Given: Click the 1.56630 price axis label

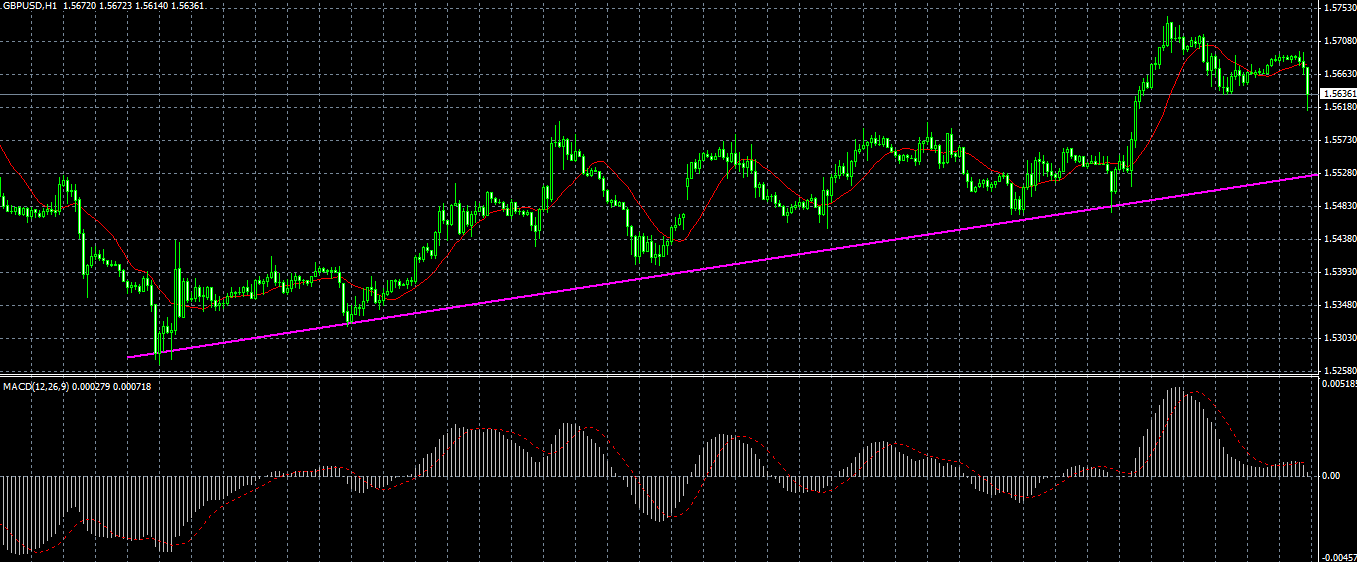Looking at the screenshot, I should [x=1339, y=74].
